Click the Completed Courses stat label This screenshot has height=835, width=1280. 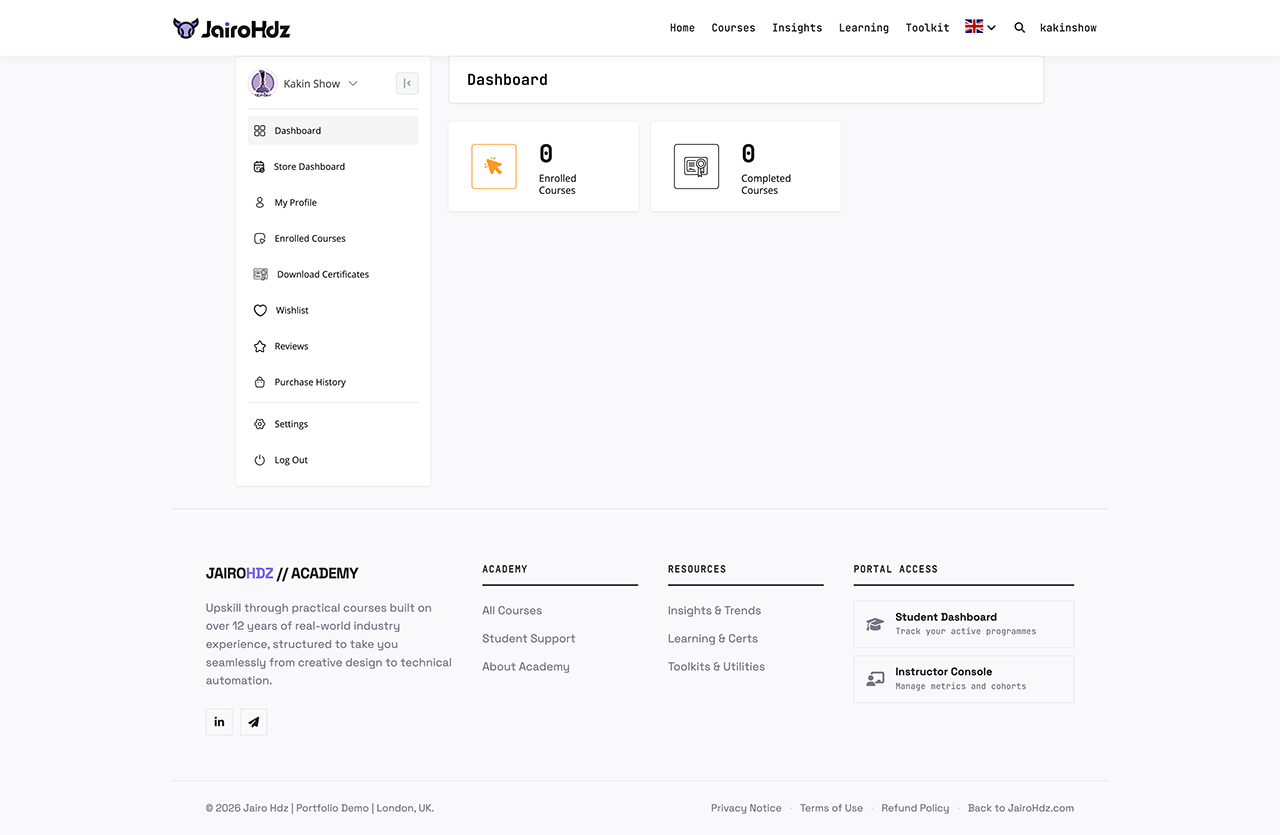click(x=766, y=185)
